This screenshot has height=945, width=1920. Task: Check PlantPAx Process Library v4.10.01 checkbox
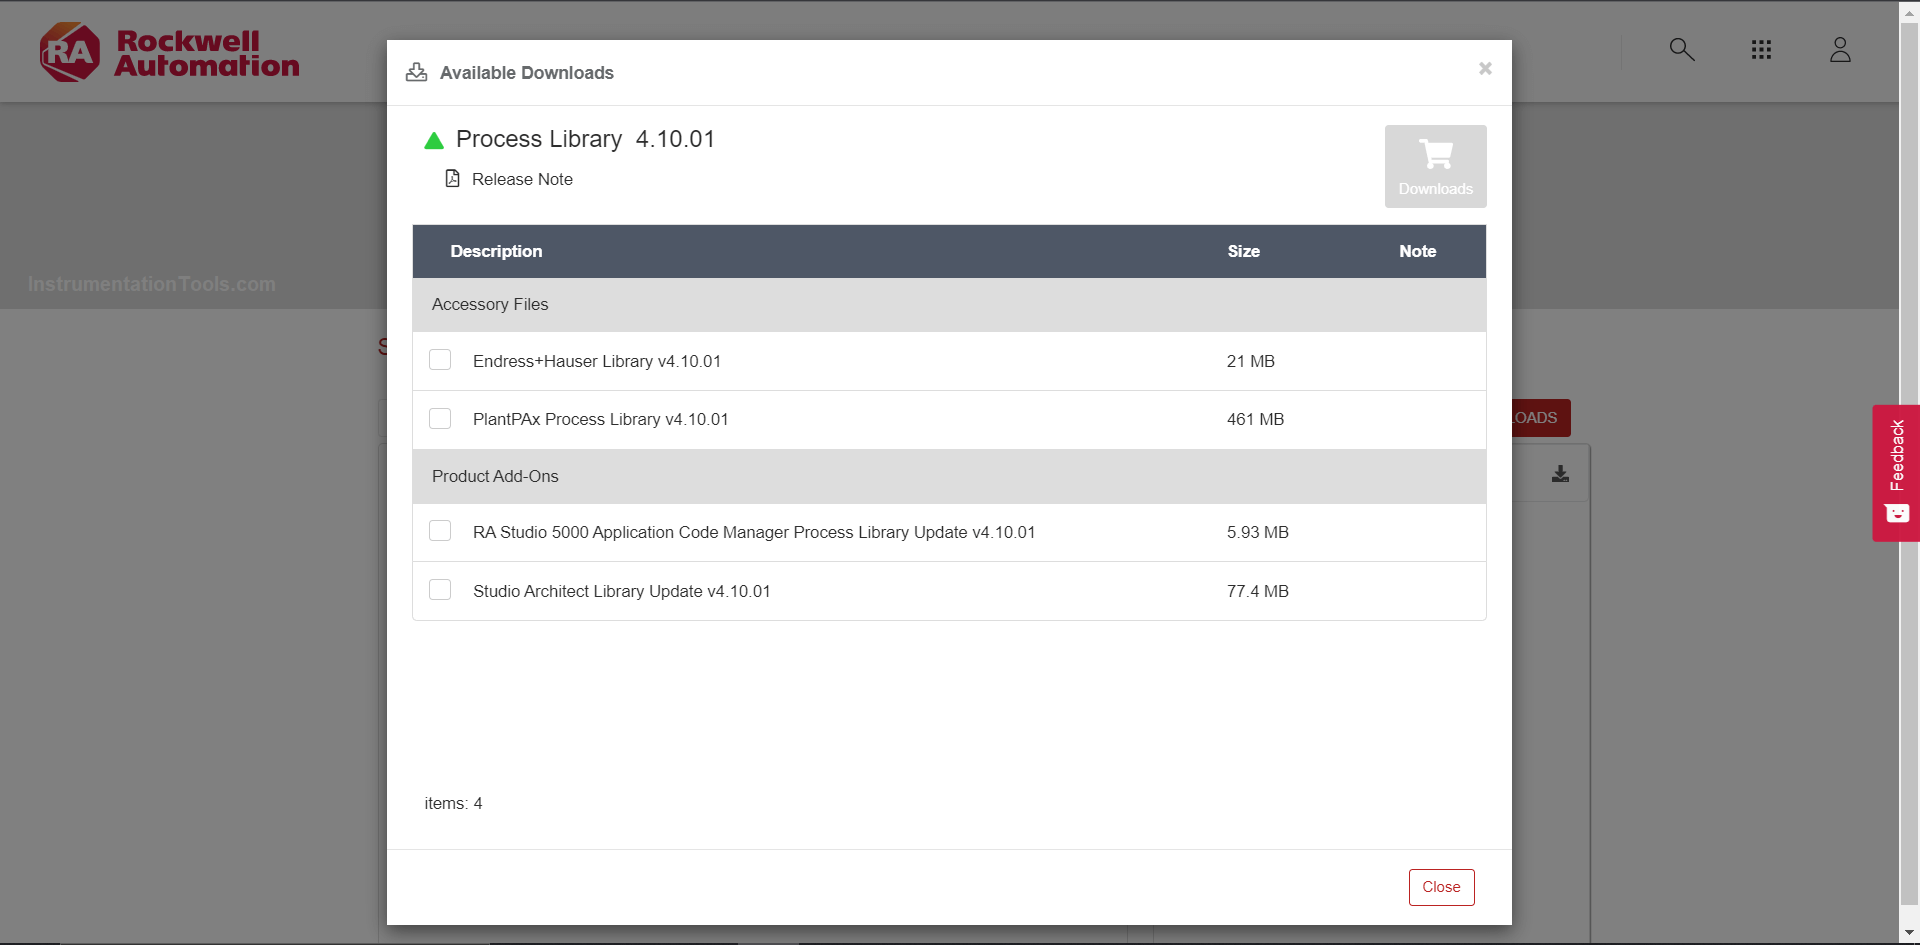(x=440, y=418)
